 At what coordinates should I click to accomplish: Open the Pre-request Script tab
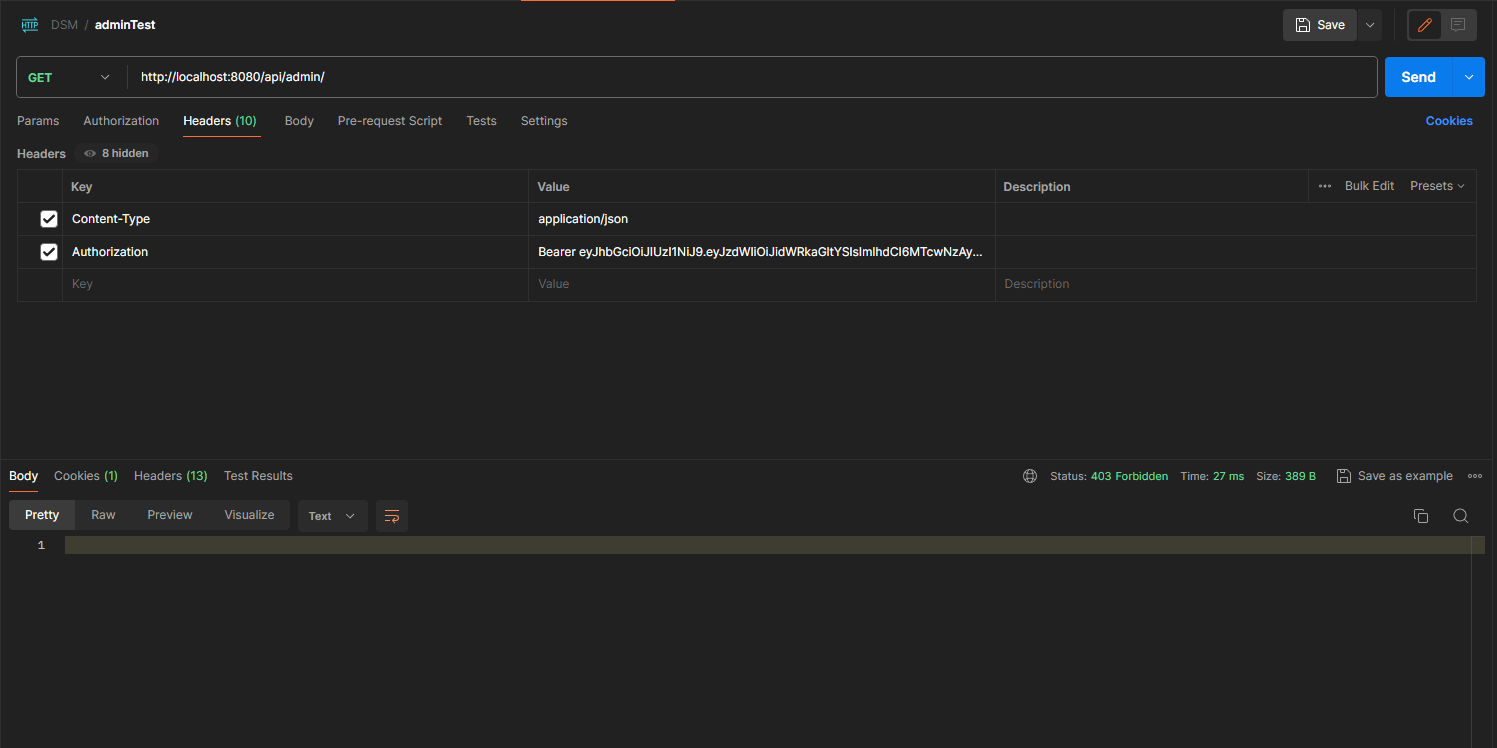pos(390,121)
